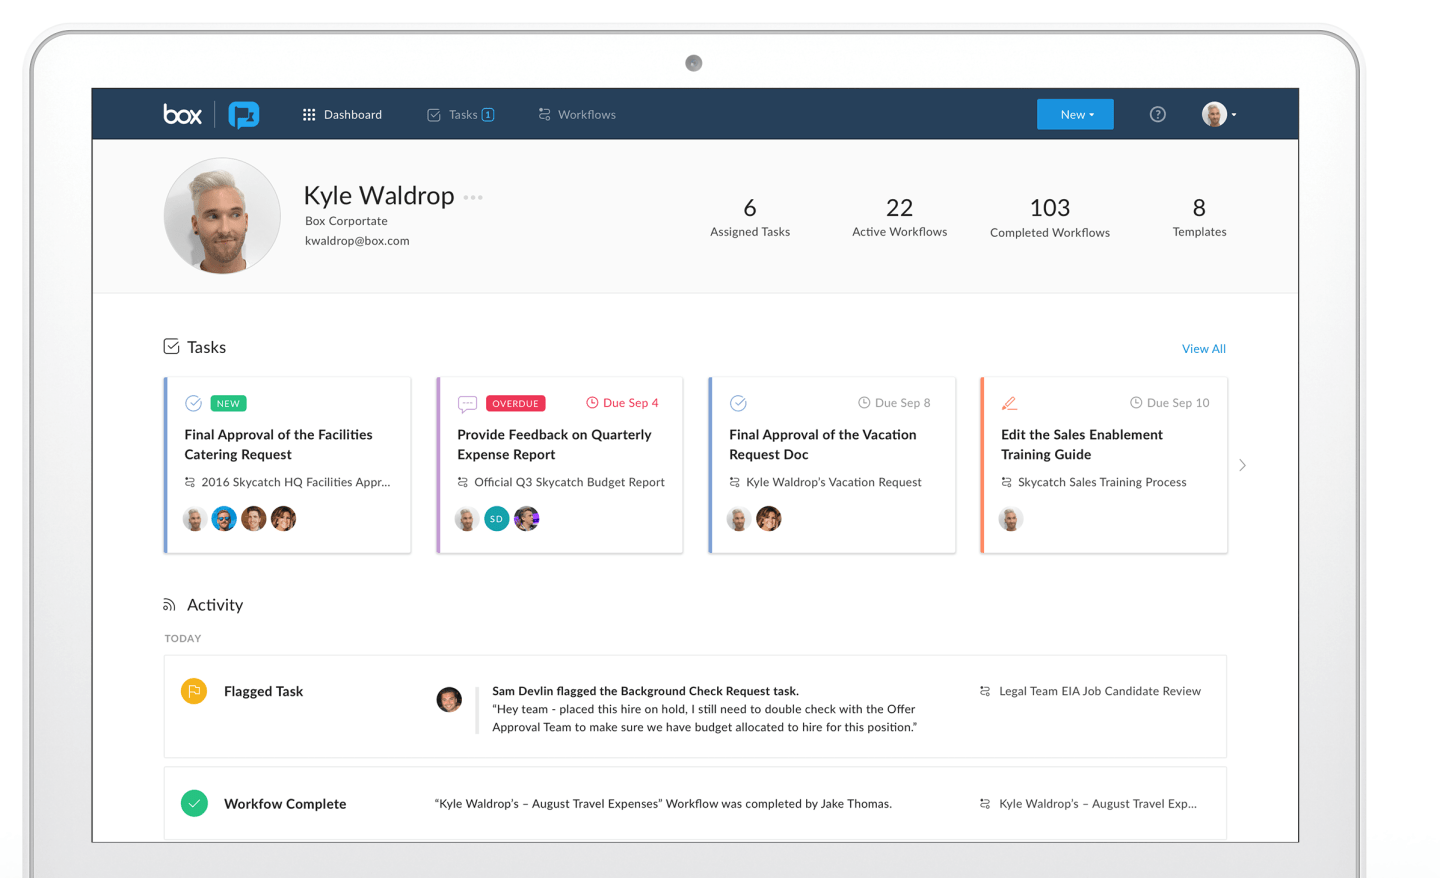Click the comment icon on the overdue task
The image size is (1440, 878).
(467, 404)
